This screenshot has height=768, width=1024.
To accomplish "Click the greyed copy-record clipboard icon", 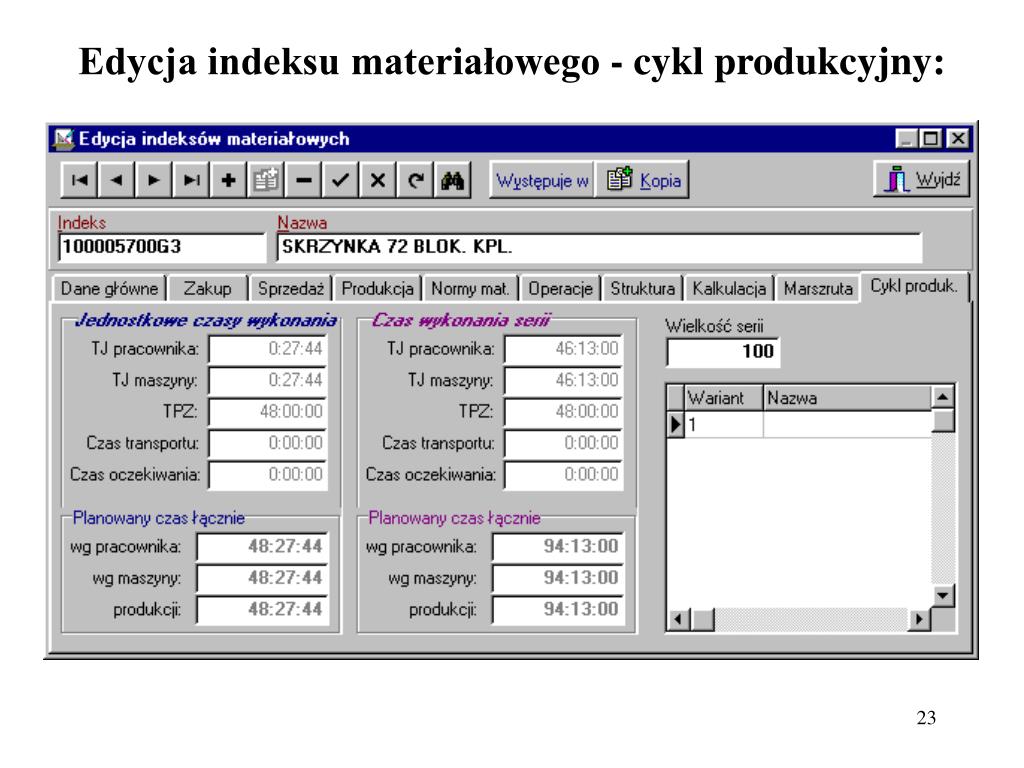I will click(266, 180).
